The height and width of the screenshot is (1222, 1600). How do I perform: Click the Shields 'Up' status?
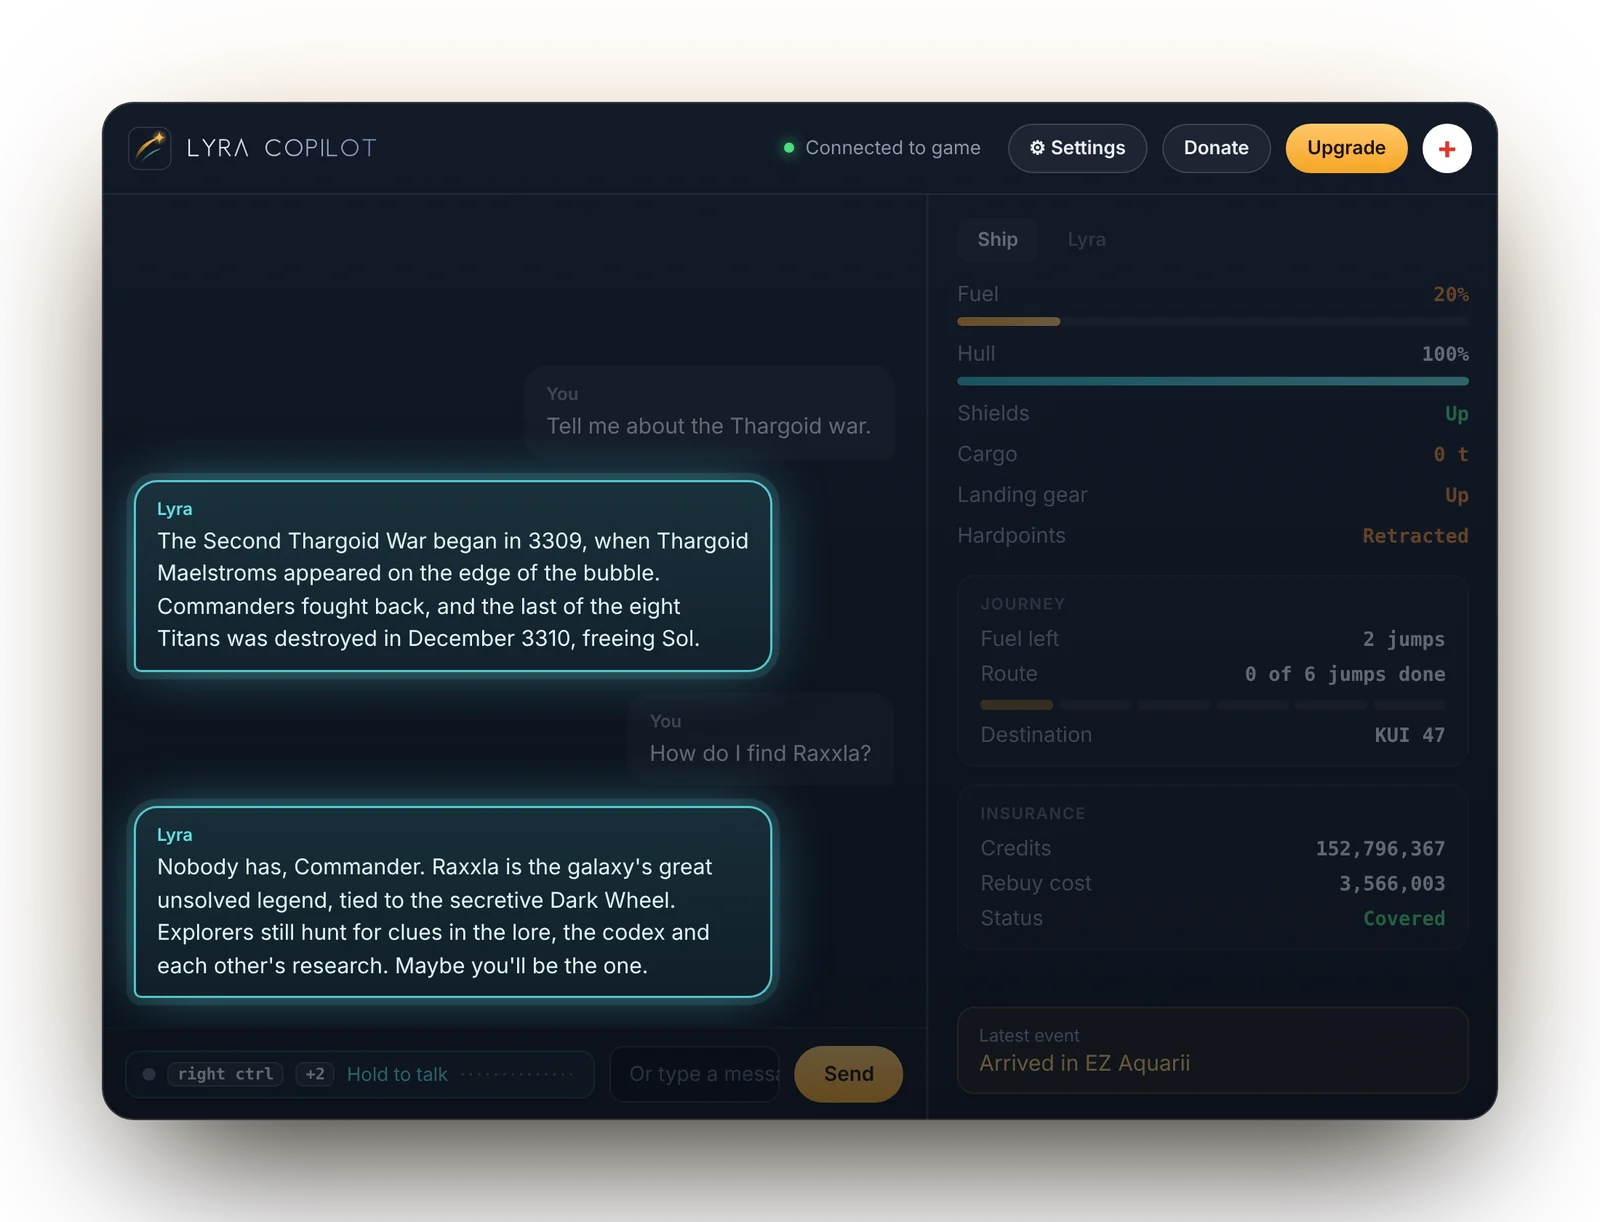pyautogui.click(x=1456, y=414)
